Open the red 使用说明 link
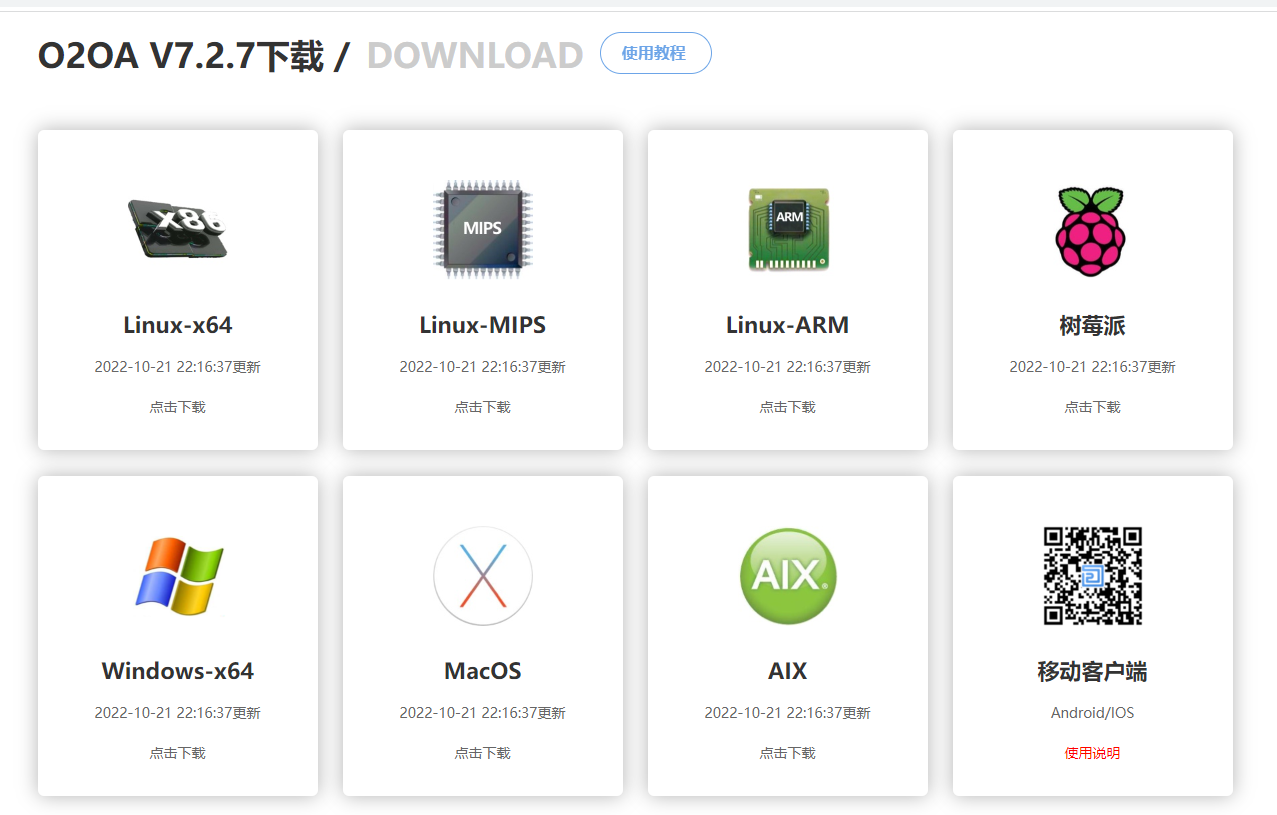The image size is (1277, 815). click(x=1093, y=753)
